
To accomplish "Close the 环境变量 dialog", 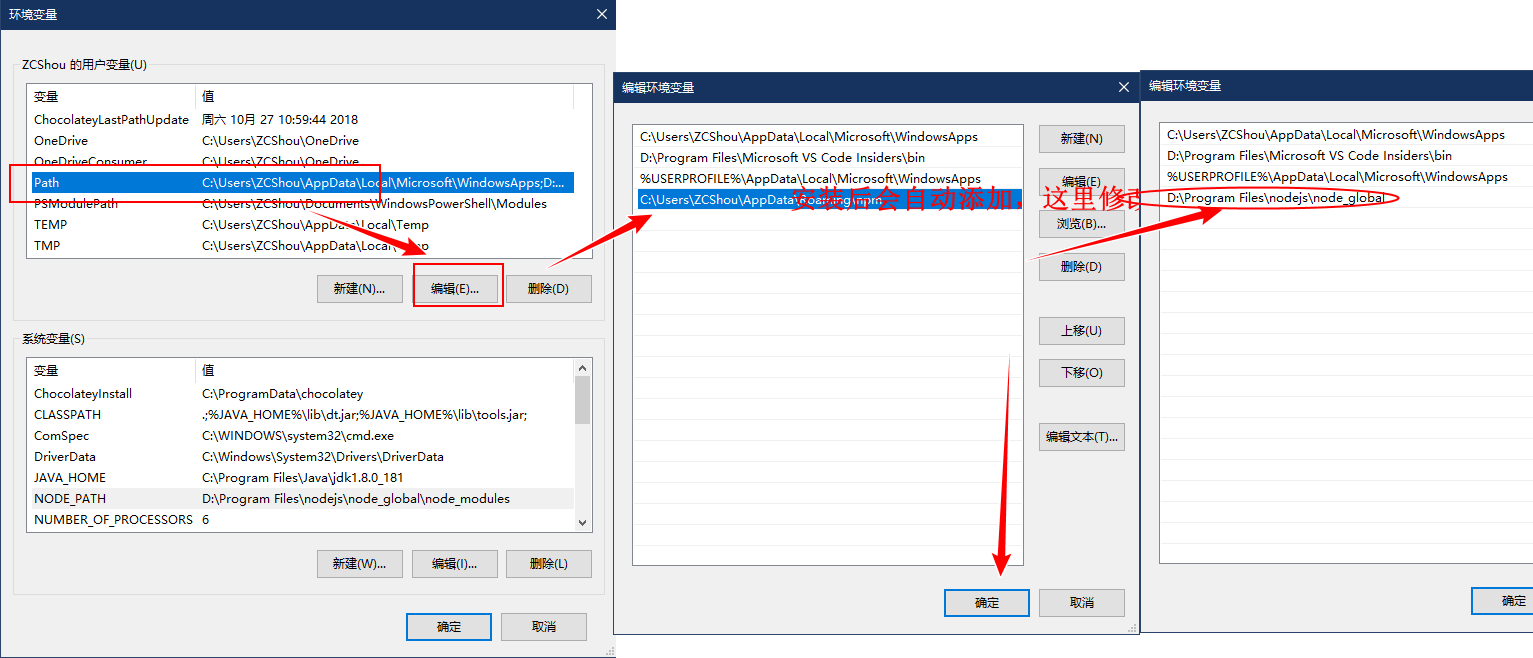I will point(601,14).
